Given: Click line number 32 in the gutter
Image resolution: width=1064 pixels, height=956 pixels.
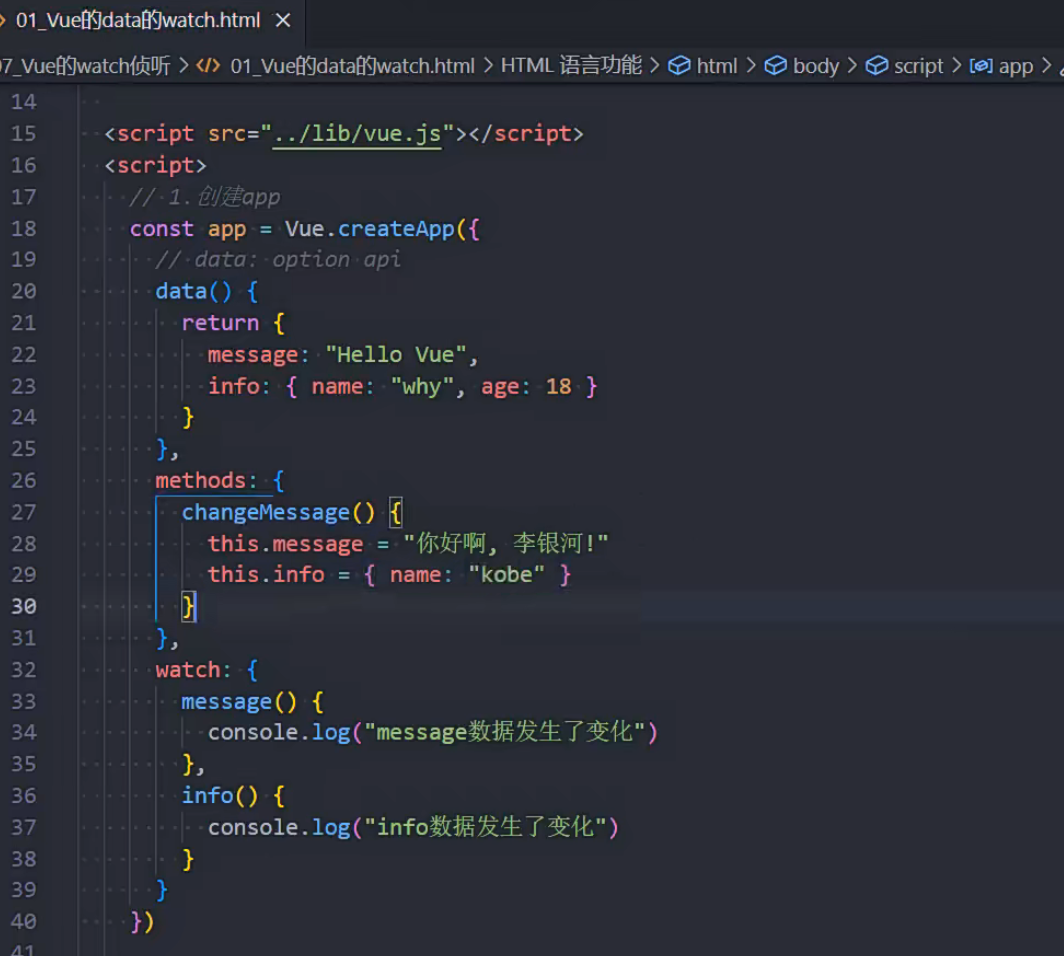Looking at the screenshot, I should pyautogui.click(x=24, y=670).
